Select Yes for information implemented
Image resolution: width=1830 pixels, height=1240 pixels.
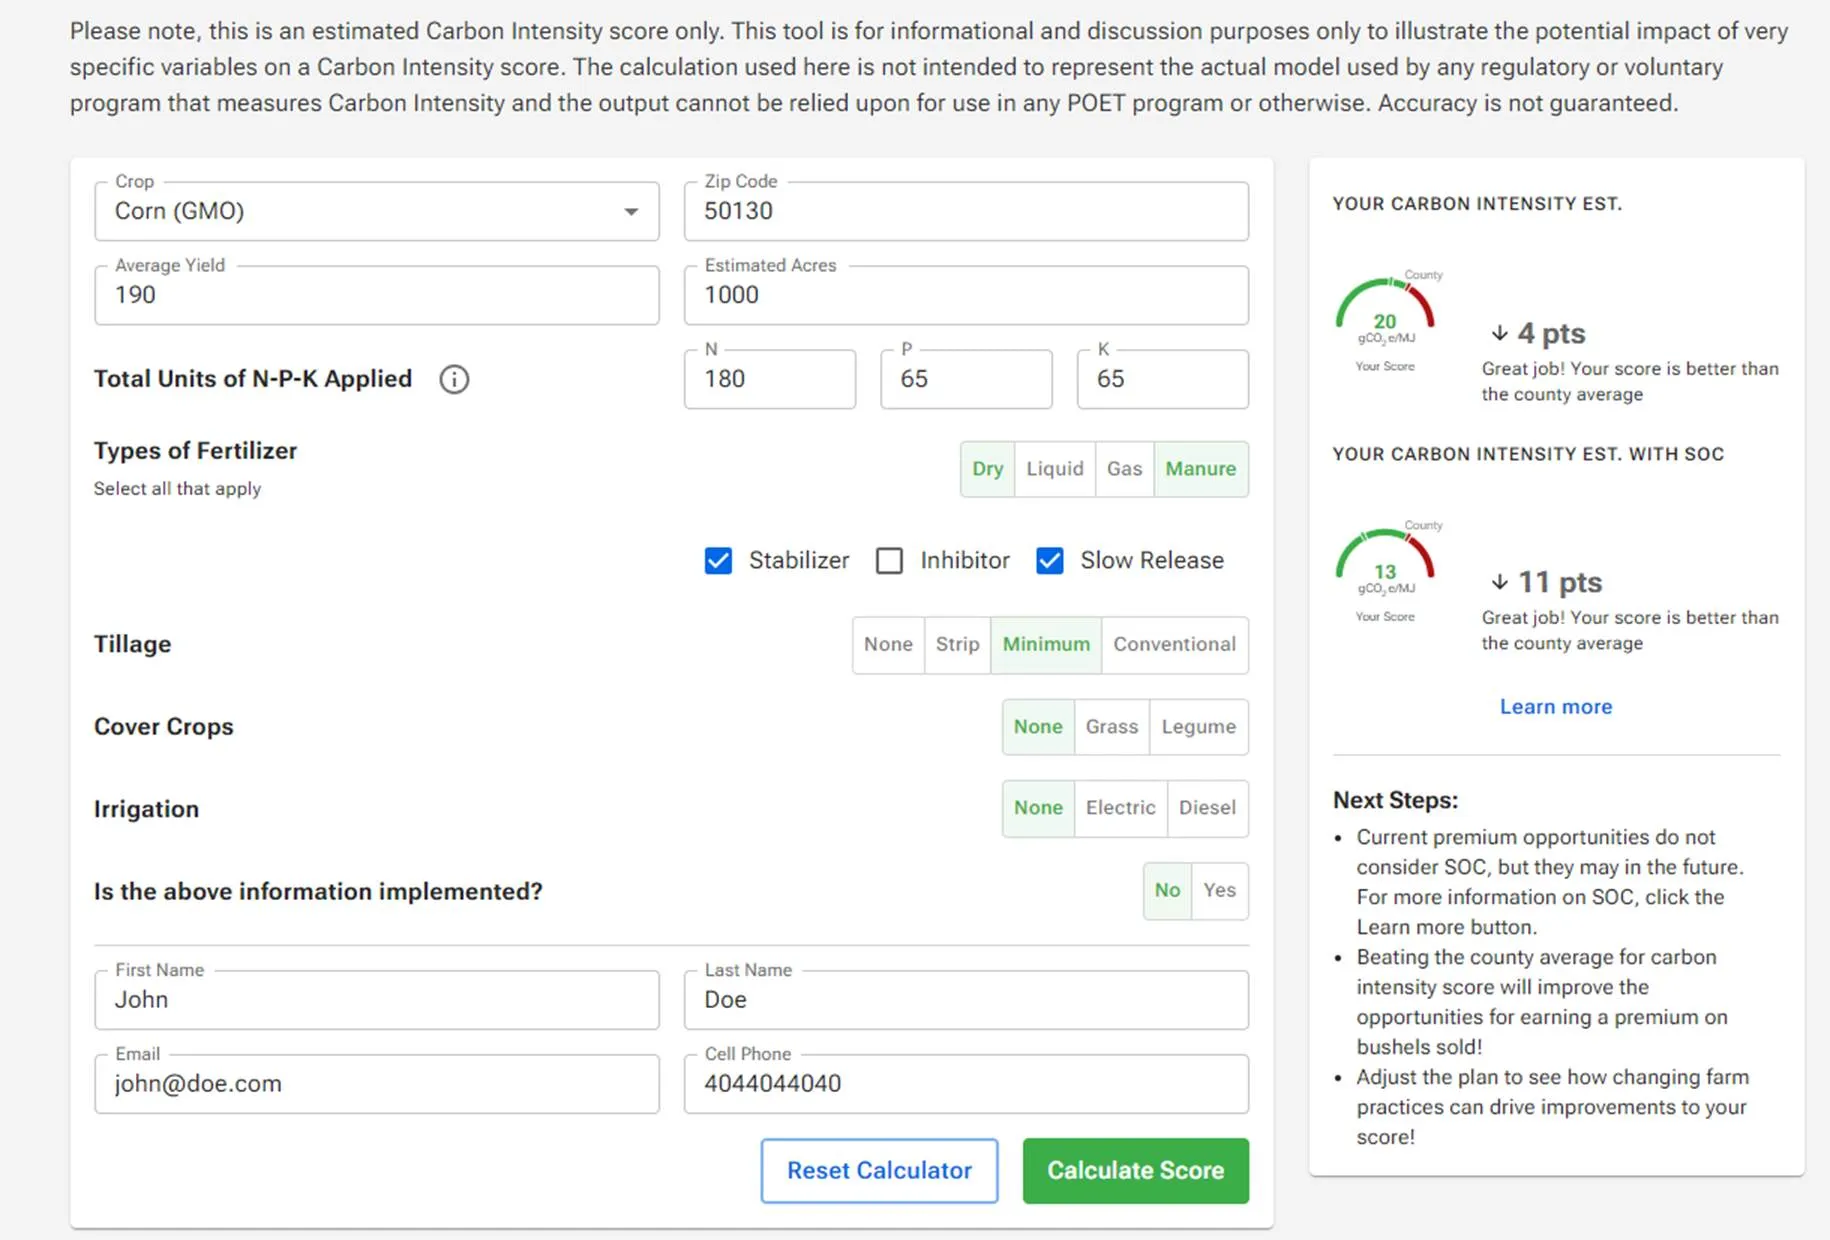(x=1220, y=890)
